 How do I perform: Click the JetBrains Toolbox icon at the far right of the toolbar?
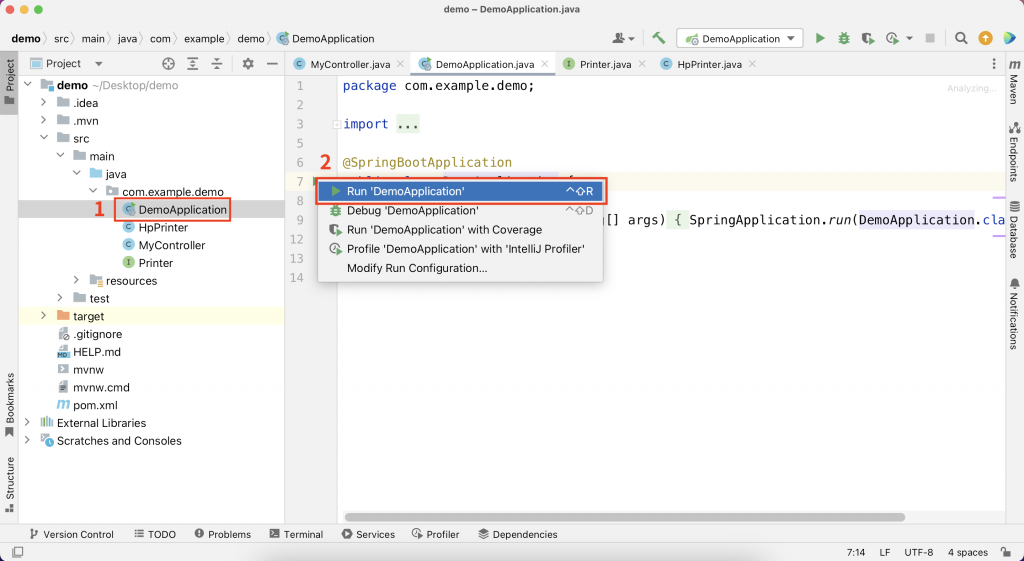(1009, 39)
